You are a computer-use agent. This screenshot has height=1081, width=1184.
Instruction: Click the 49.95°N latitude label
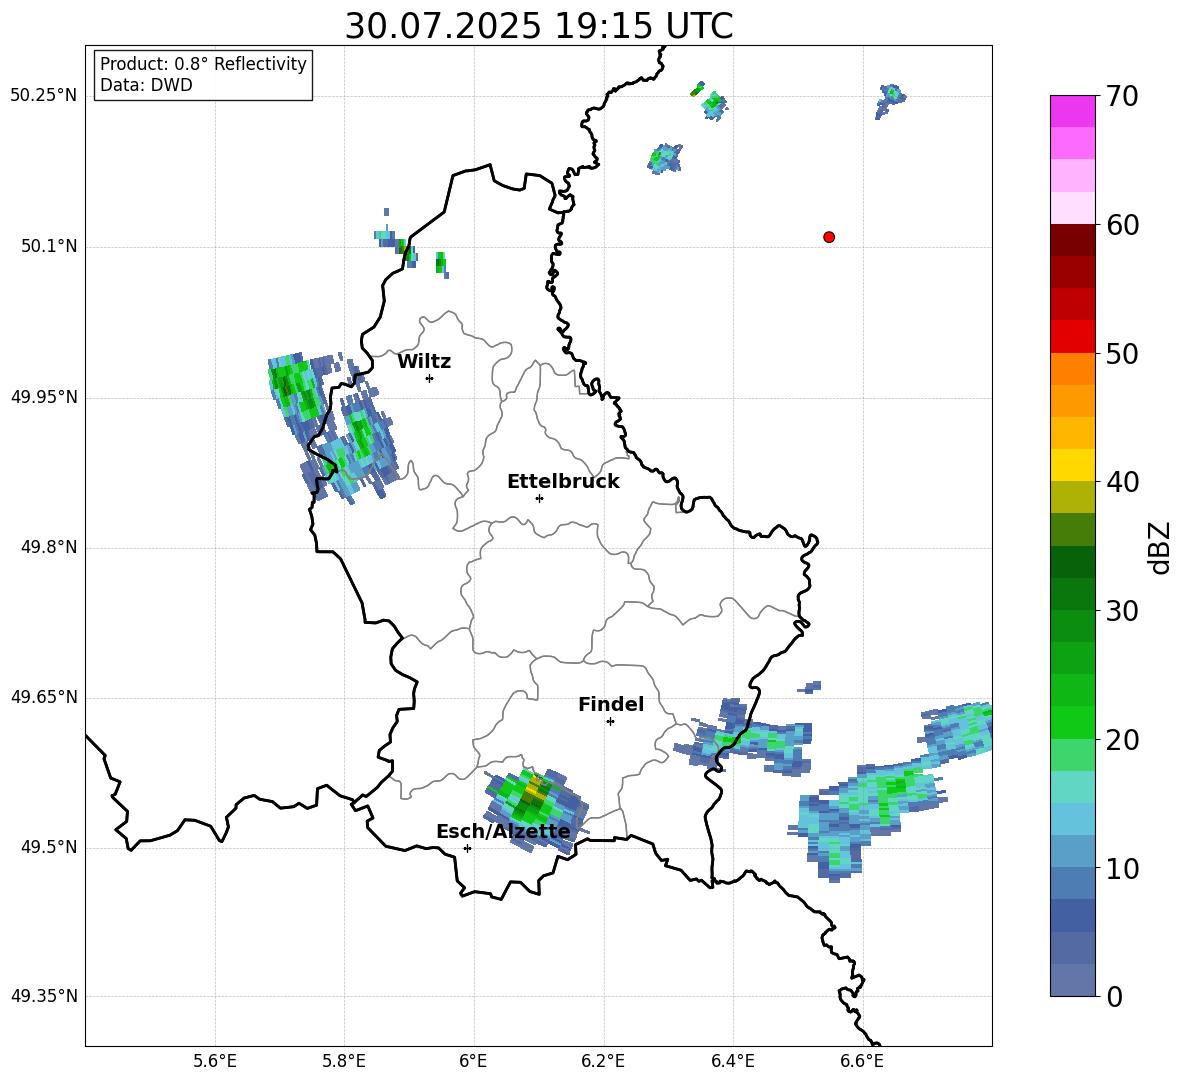pos(43,397)
